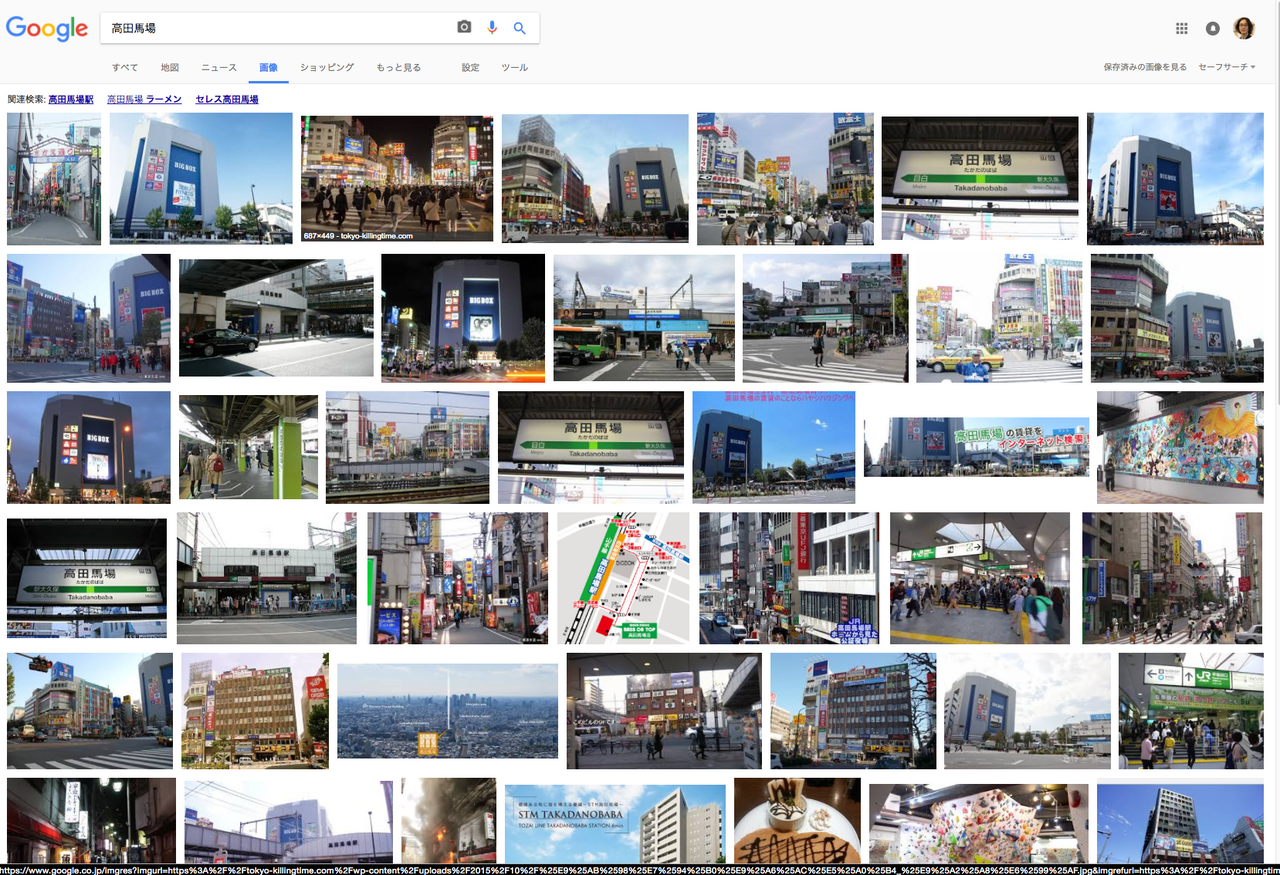Image resolution: width=1280 pixels, height=875 pixels.
Task: Open the crowded station concourse thumbnail
Action: point(980,578)
